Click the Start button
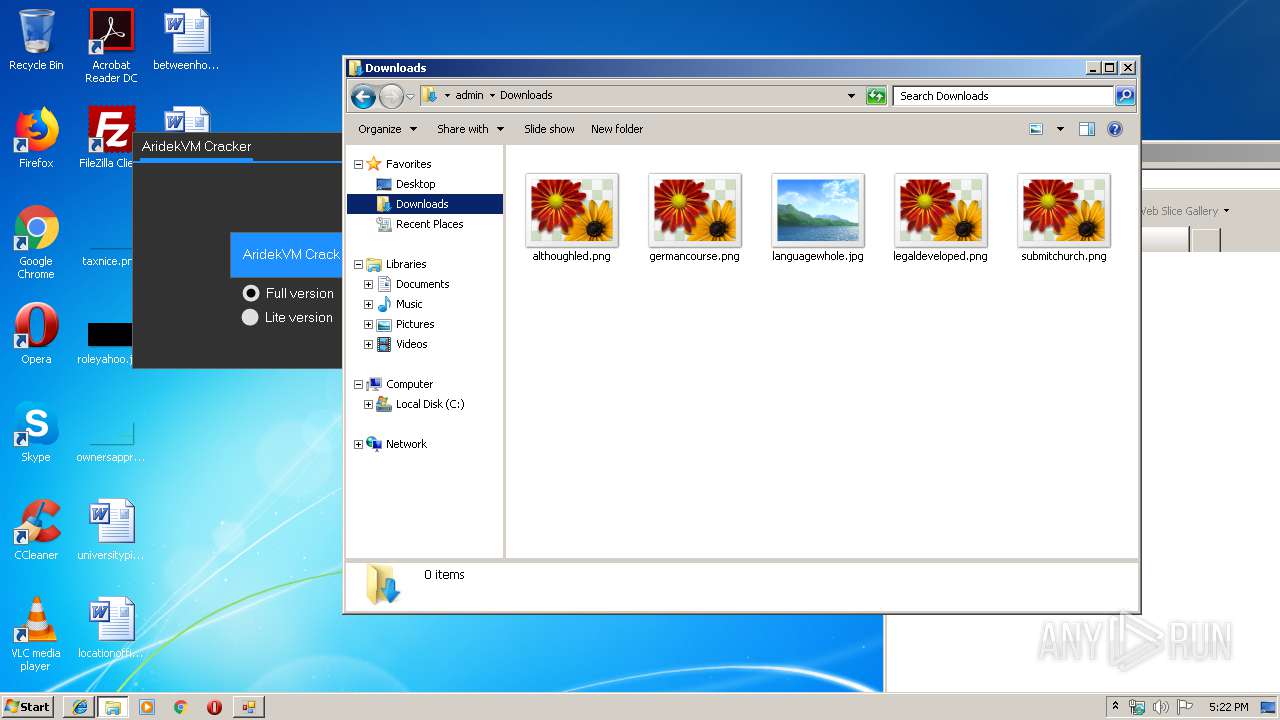The width and height of the screenshot is (1280, 720). coord(28,707)
